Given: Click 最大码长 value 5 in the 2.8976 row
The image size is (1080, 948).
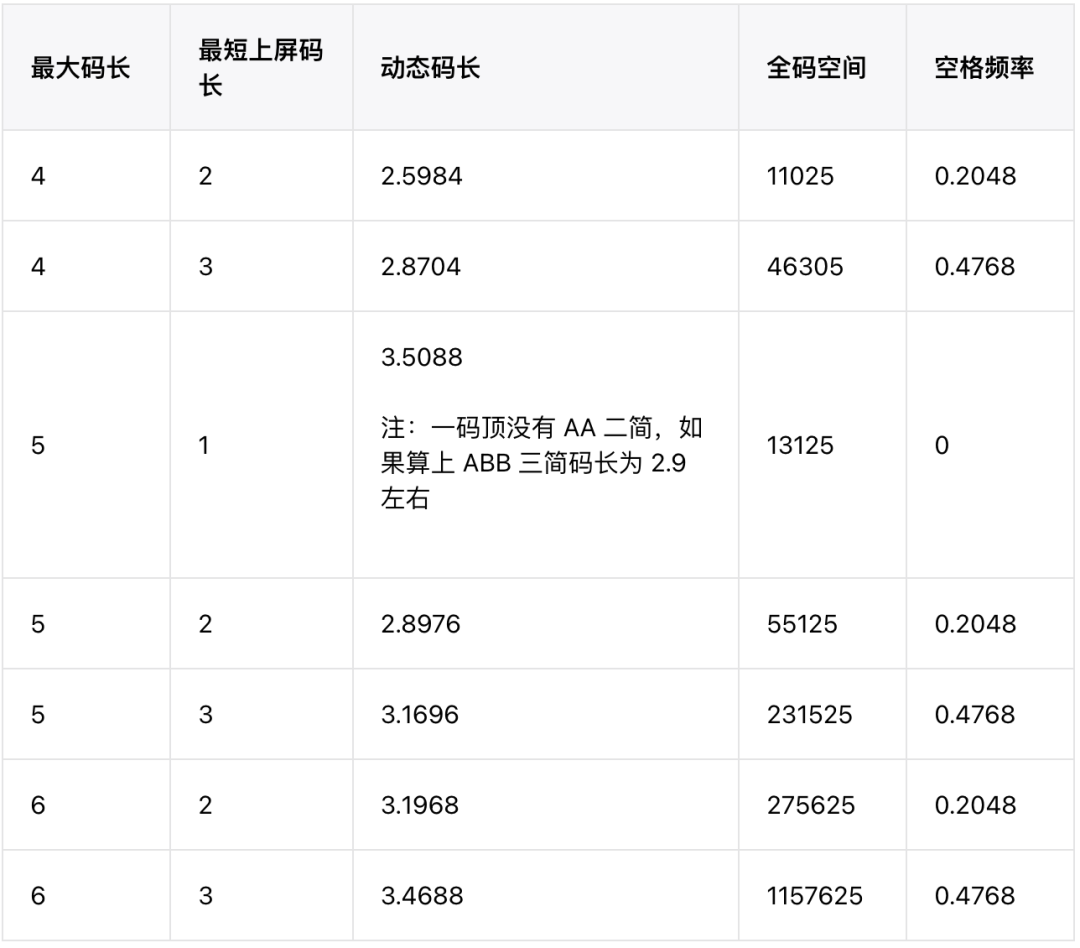Looking at the screenshot, I should coord(38,624).
